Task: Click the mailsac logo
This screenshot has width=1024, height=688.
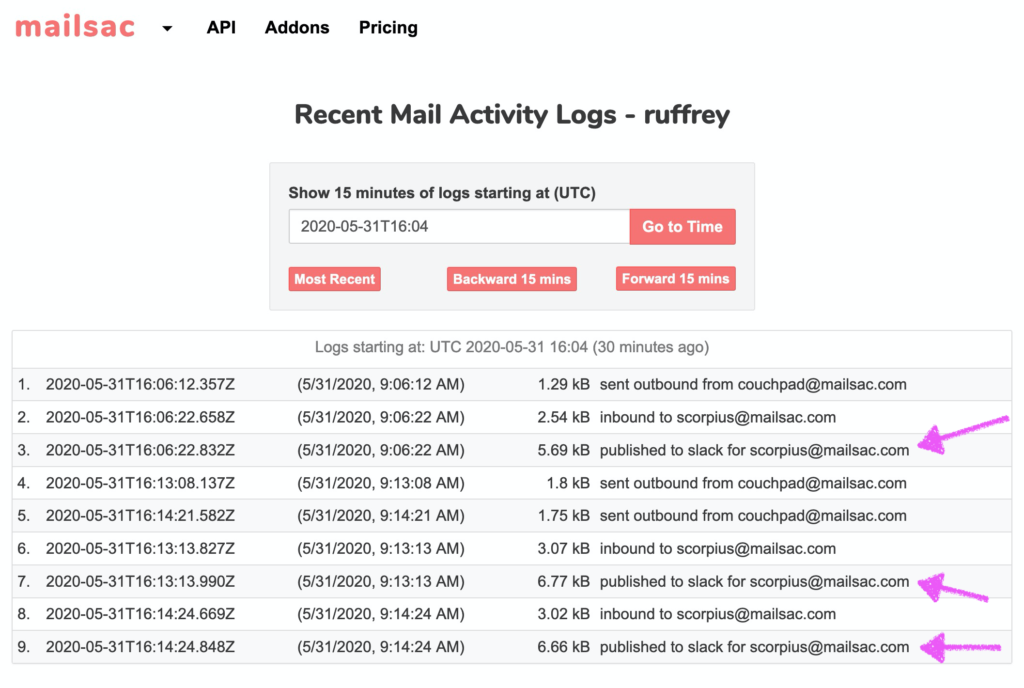Action: point(75,27)
